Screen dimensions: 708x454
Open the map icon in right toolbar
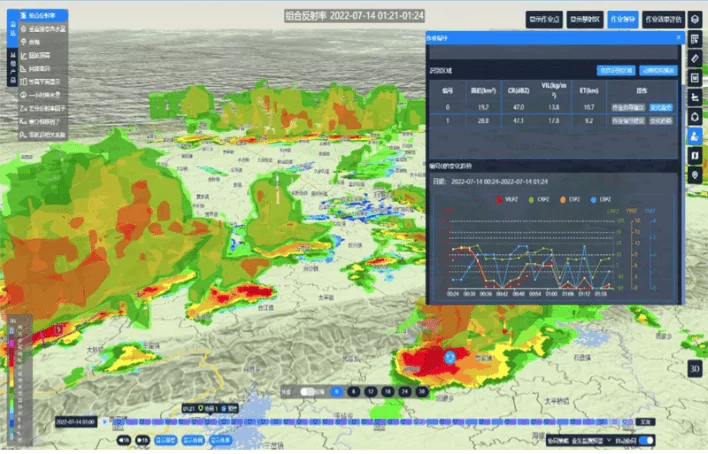click(x=695, y=155)
